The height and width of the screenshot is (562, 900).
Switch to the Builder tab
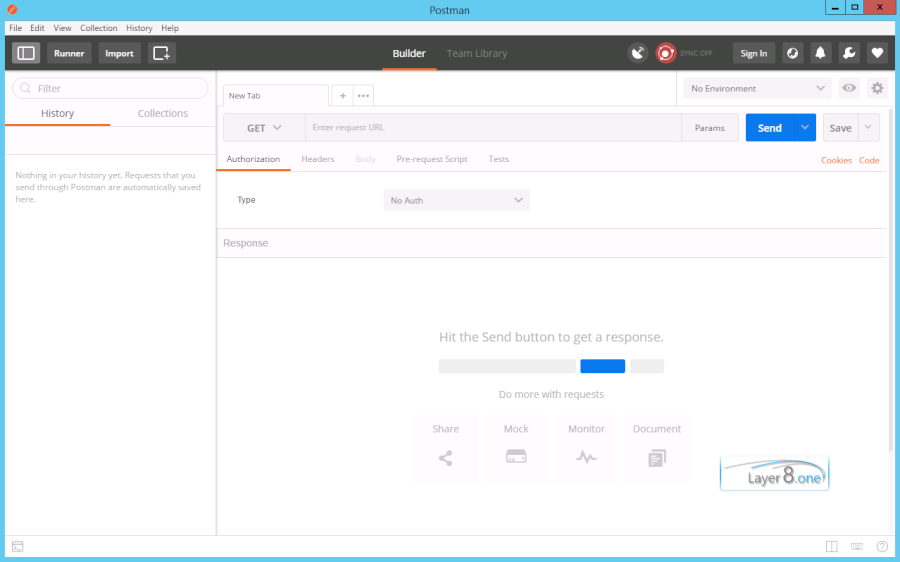tap(409, 53)
